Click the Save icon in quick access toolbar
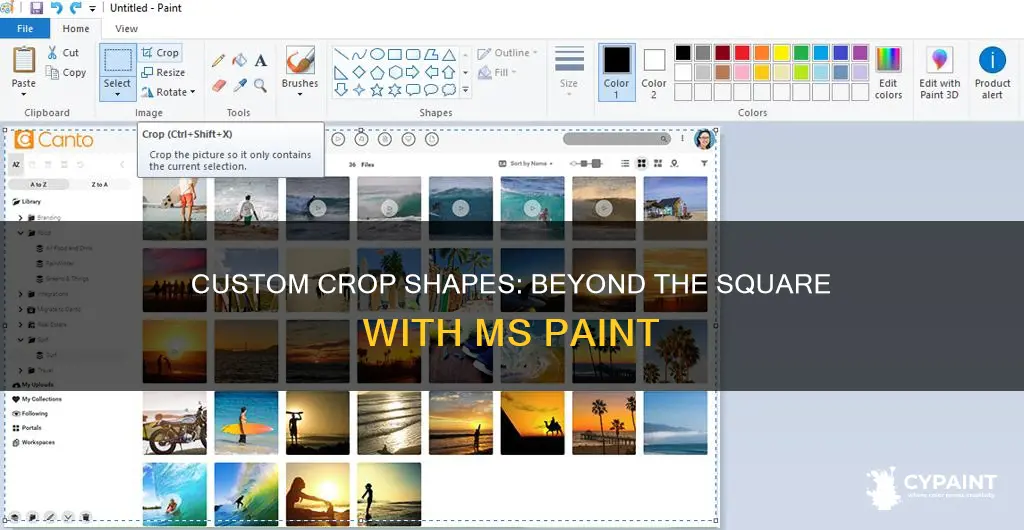This screenshot has height=530, width=1024. coord(37,8)
